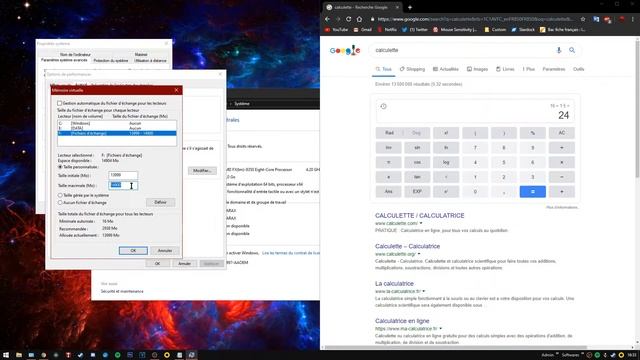
Task: Toggle the Inv calculator key
Action: pos(389,147)
